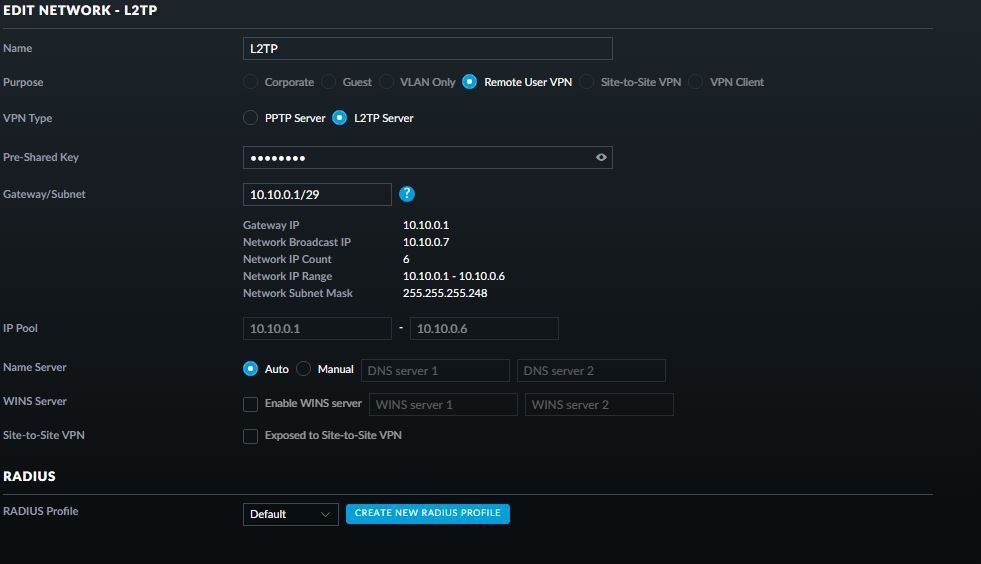
Task: Click the DNS server 1 field
Action: 435,370
